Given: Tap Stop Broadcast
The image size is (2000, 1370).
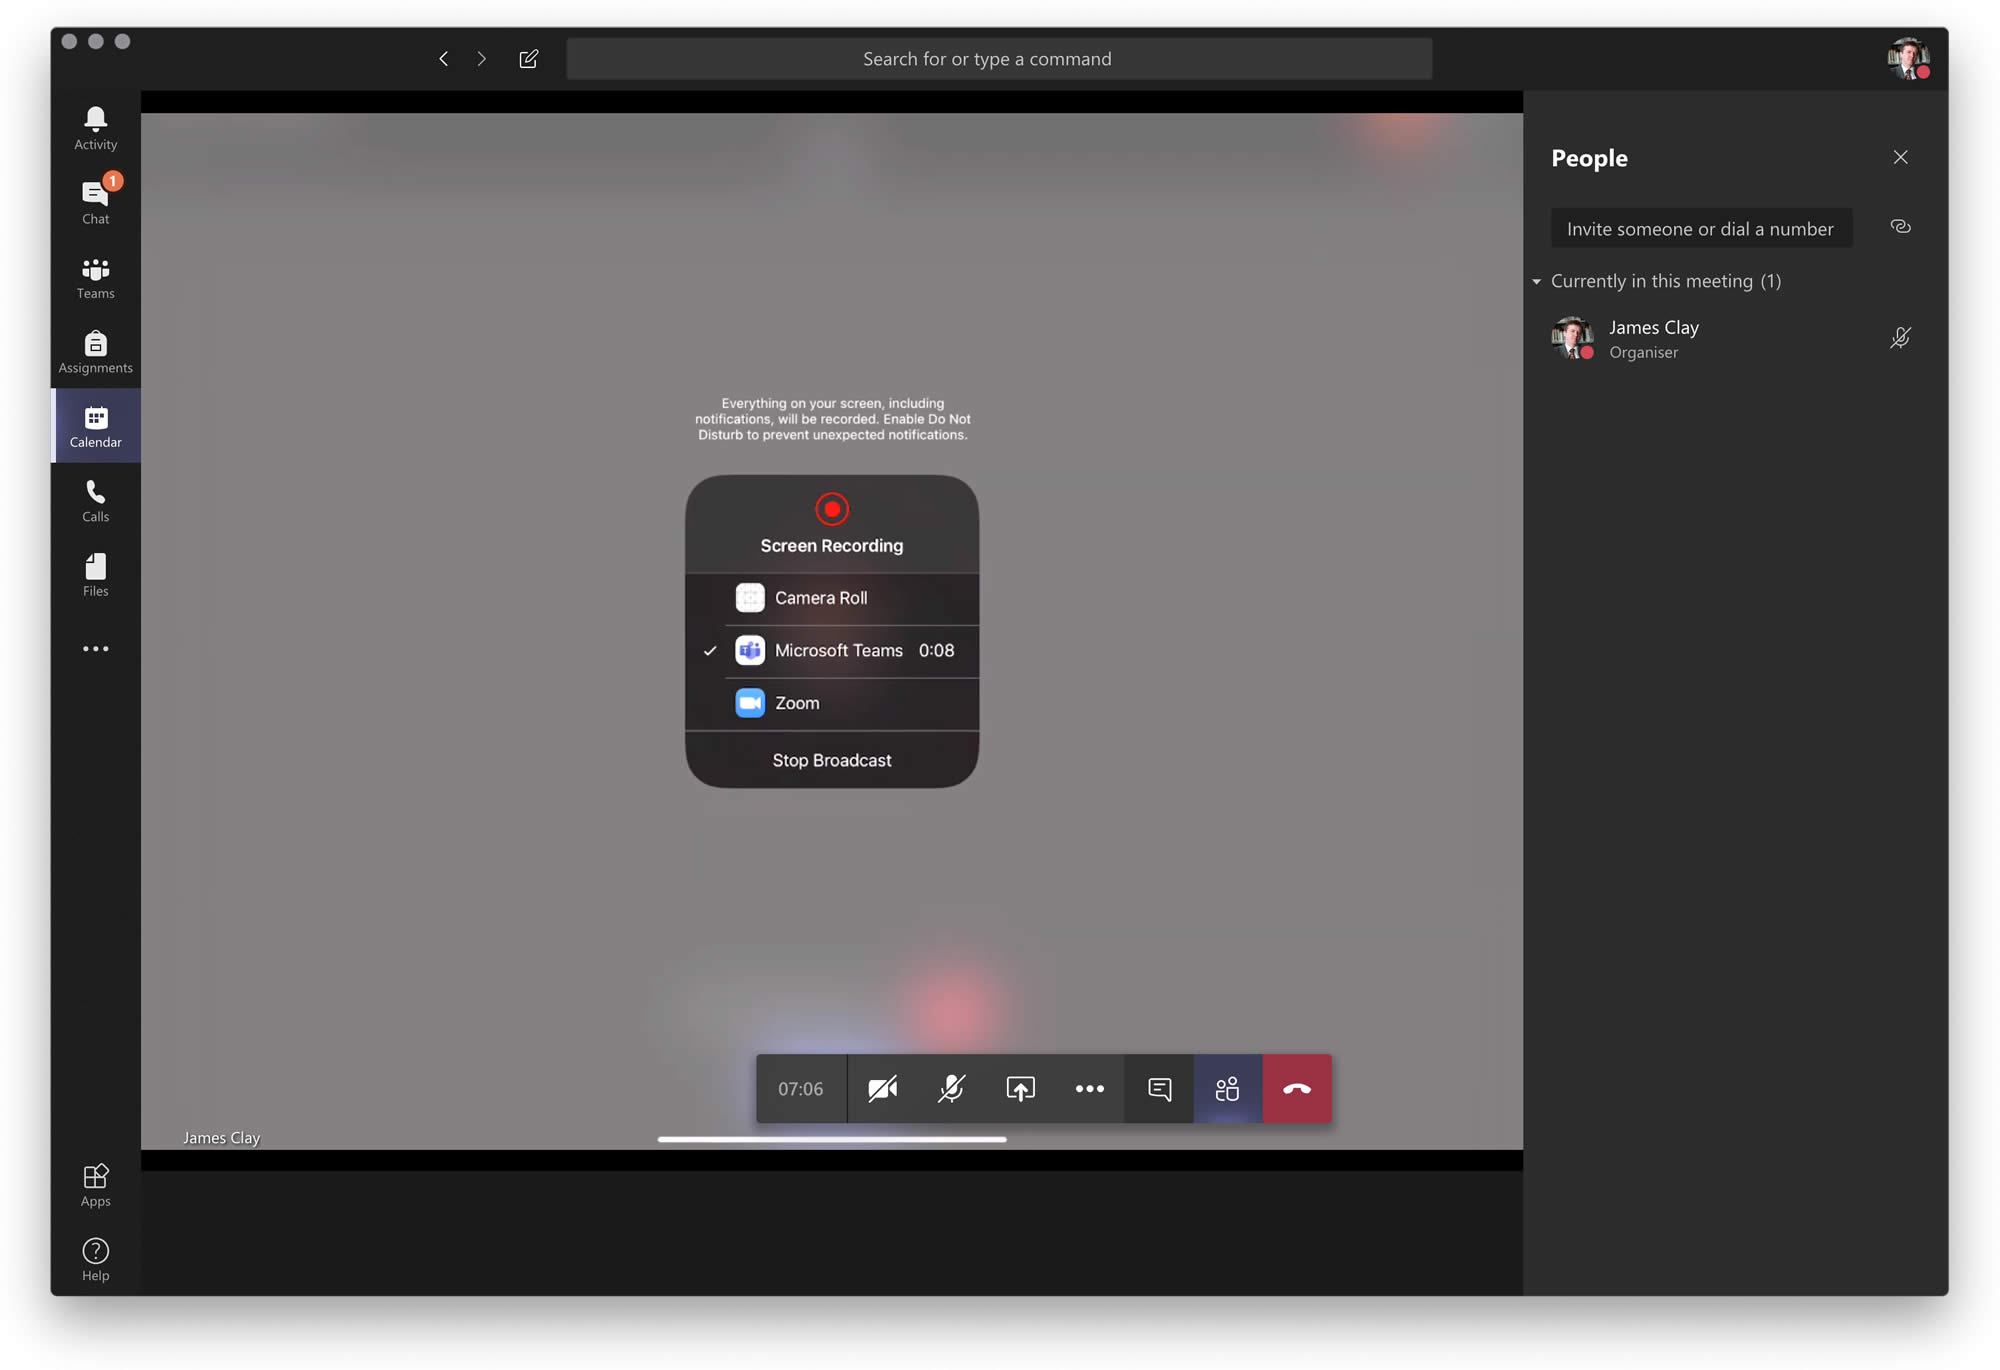Looking at the screenshot, I should click(x=831, y=760).
